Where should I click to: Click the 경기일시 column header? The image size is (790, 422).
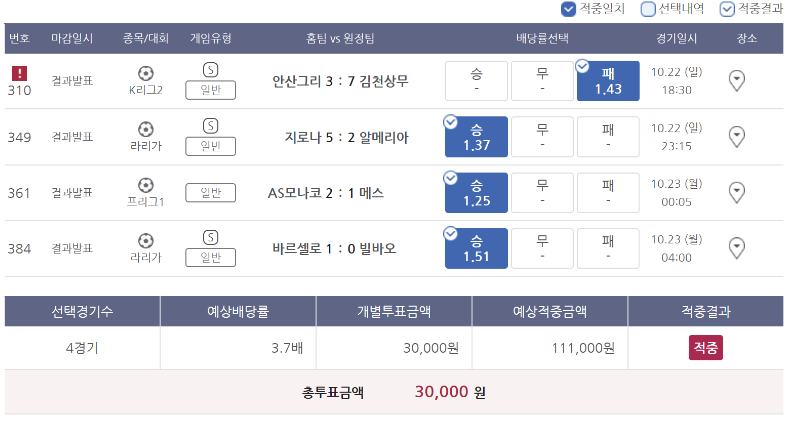[x=676, y=38]
